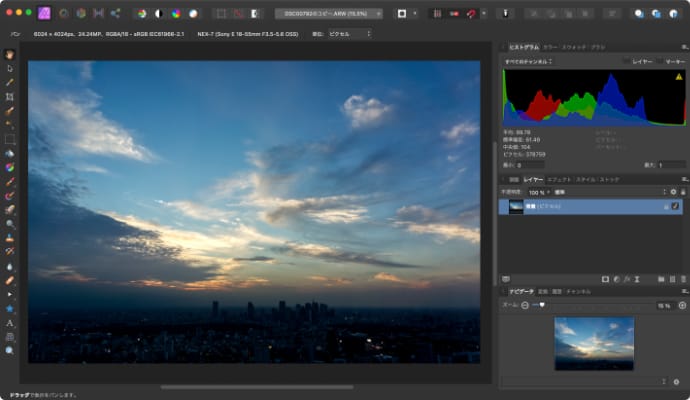Click the Auto White Balance icon
This screenshot has height=400, width=690.
(193, 14)
